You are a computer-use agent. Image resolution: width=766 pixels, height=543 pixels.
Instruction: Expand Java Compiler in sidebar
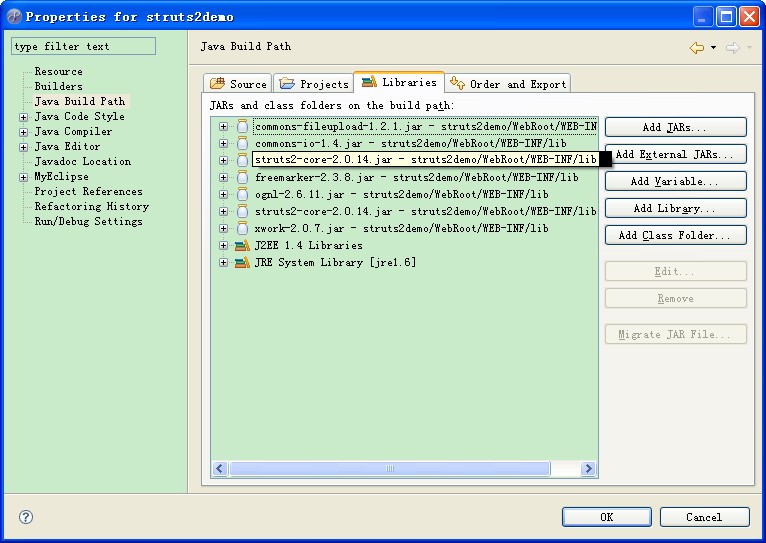point(23,132)
